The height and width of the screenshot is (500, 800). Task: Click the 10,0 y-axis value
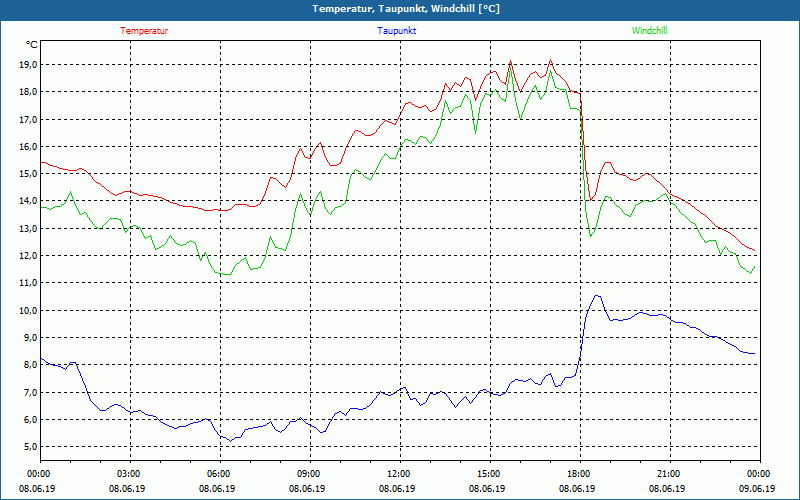29,310
